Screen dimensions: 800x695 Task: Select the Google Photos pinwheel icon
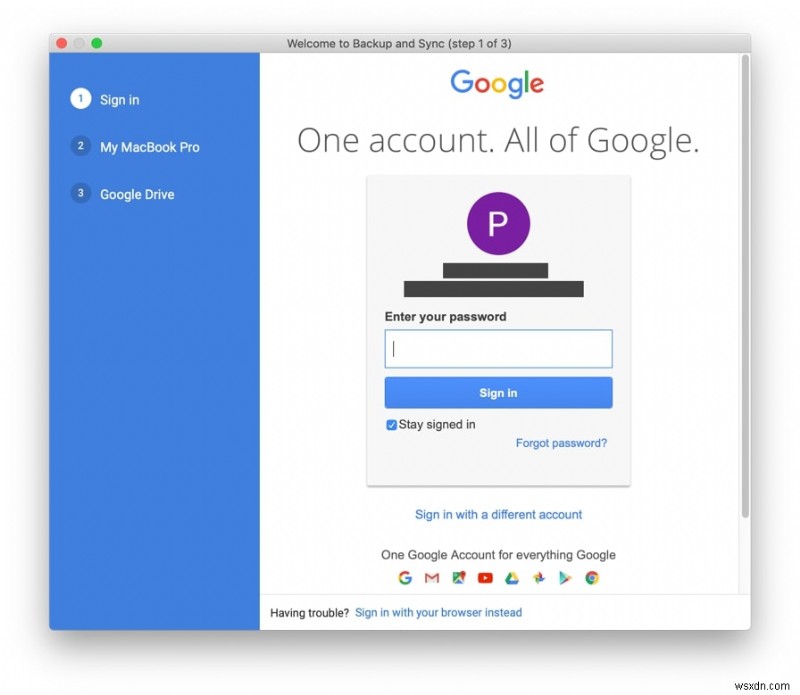tap(538, 578)
